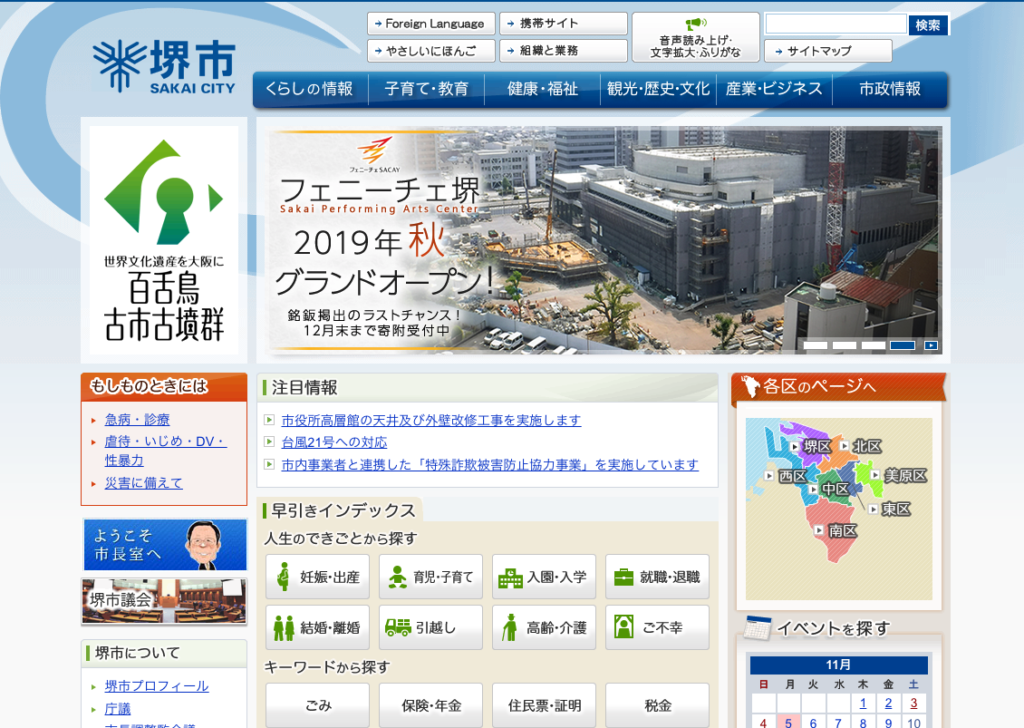This screenshot has width=1024, height=728.
Task: Select the first carousel slide indicator
Action: click(x=816, y=345)
